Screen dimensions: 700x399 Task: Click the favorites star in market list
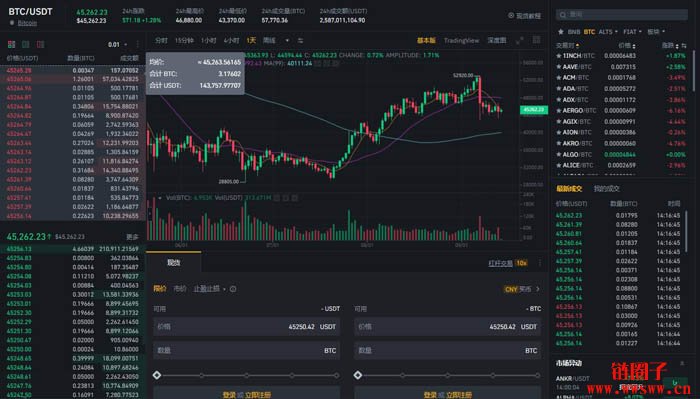[x=560, y=32]
